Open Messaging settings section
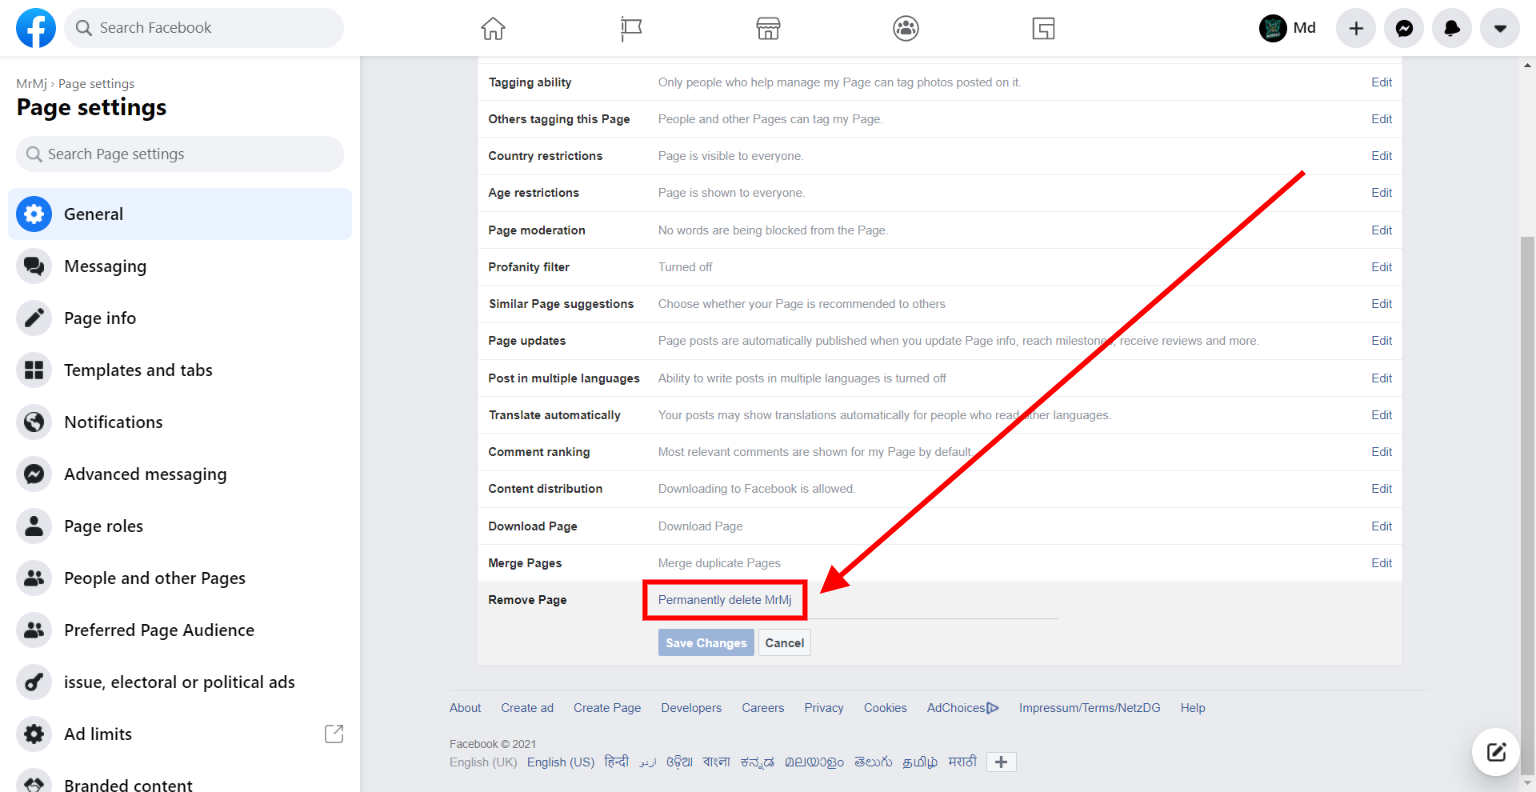 coord(180,266)
